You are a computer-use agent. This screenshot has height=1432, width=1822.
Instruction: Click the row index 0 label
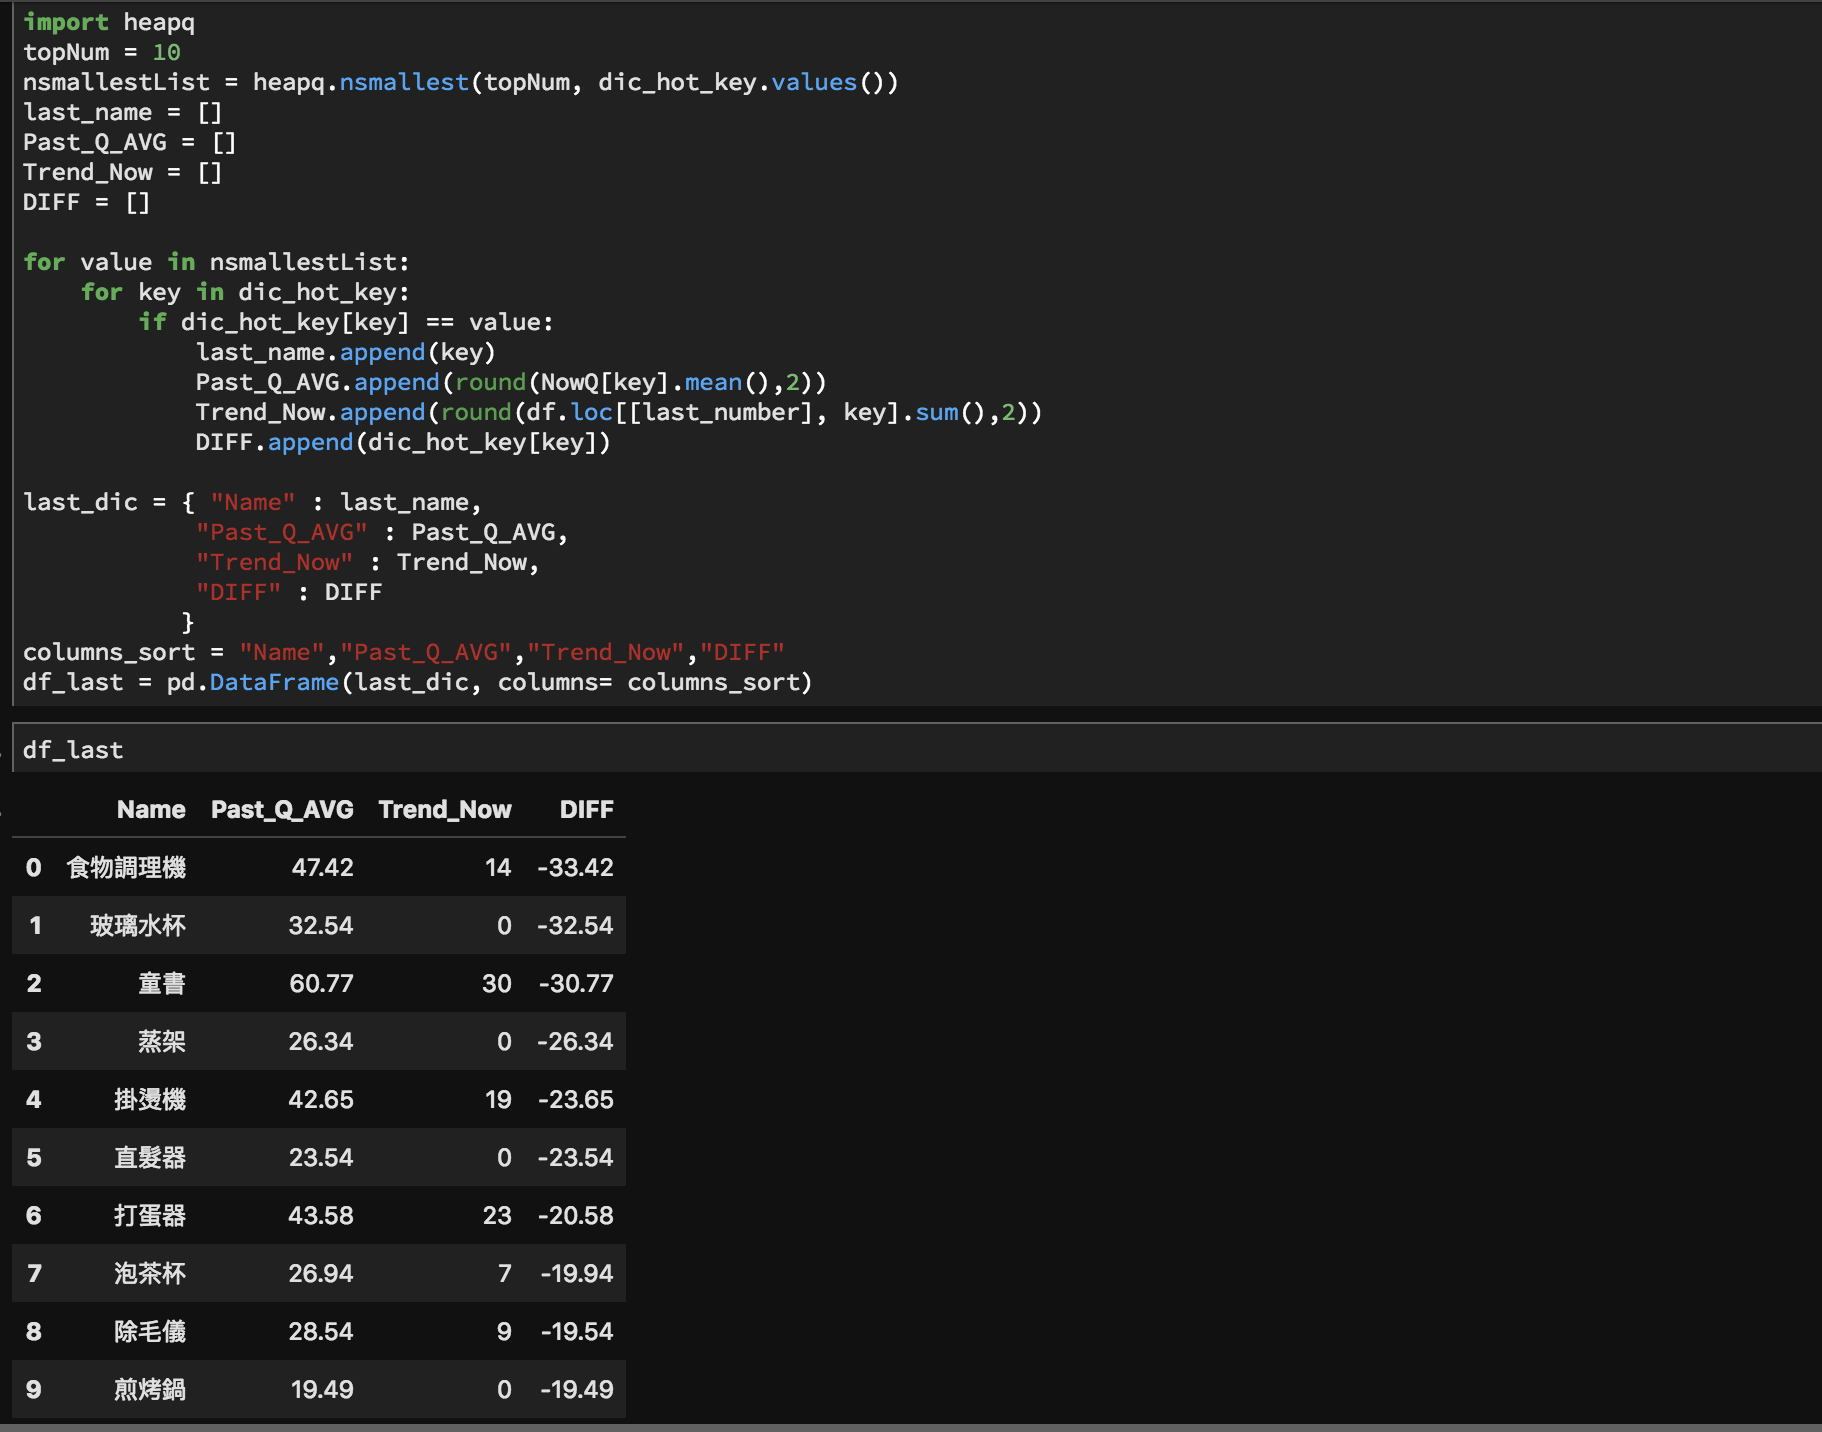(34, 867)
